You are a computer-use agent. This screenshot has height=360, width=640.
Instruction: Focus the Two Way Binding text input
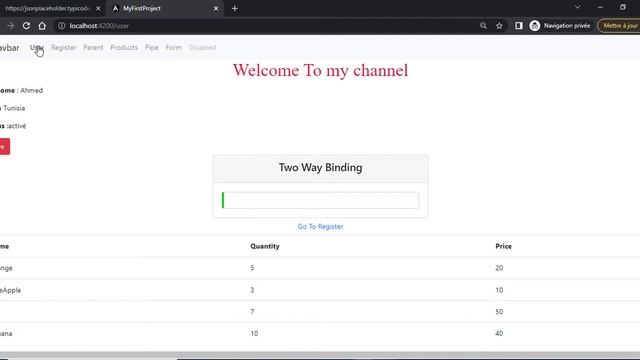coord(320,200)
